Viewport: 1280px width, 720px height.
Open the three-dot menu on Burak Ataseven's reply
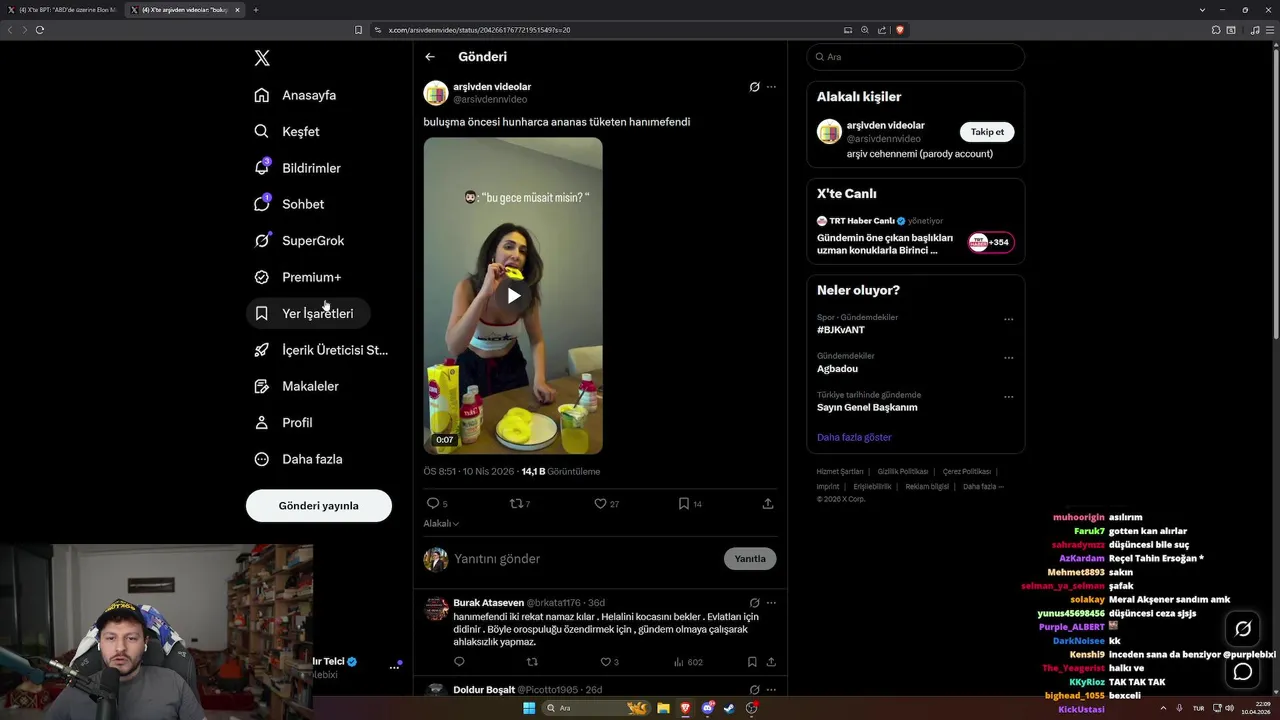[771, 603]
